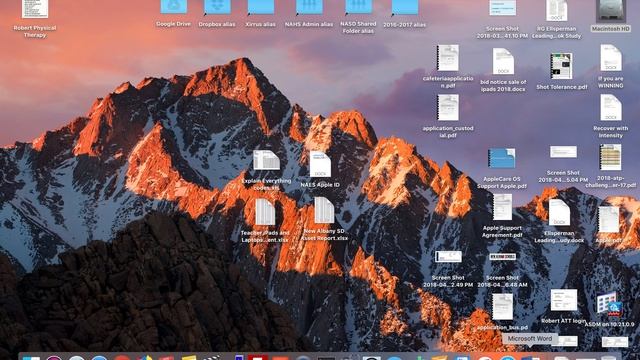640x360 pixels.
Task: Open the NAHS Admin alias folder
Action: coord(309,7)
